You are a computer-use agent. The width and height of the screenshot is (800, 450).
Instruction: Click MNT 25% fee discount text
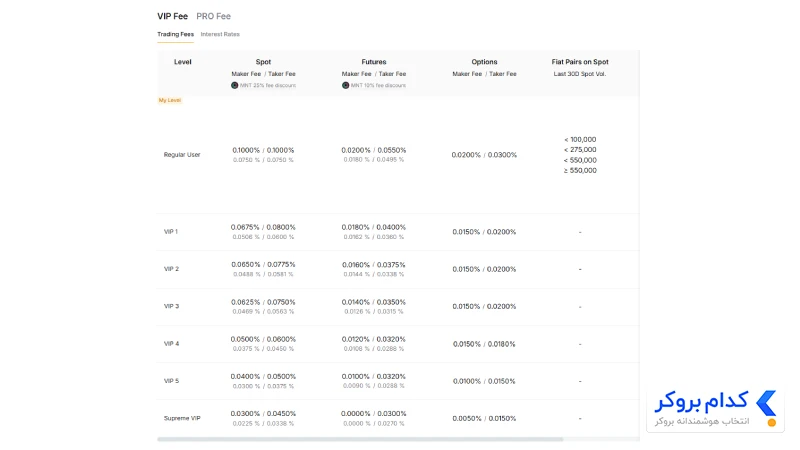point(268,85)
